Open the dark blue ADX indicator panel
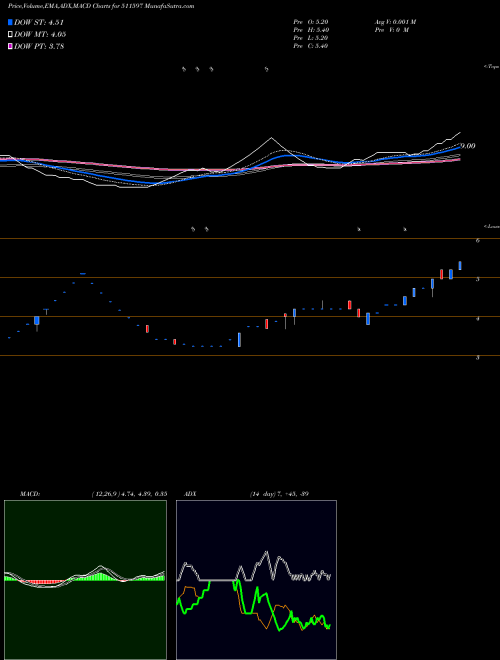Image resolution: width=500 pixels, height=660 pixels. (256, 580)
